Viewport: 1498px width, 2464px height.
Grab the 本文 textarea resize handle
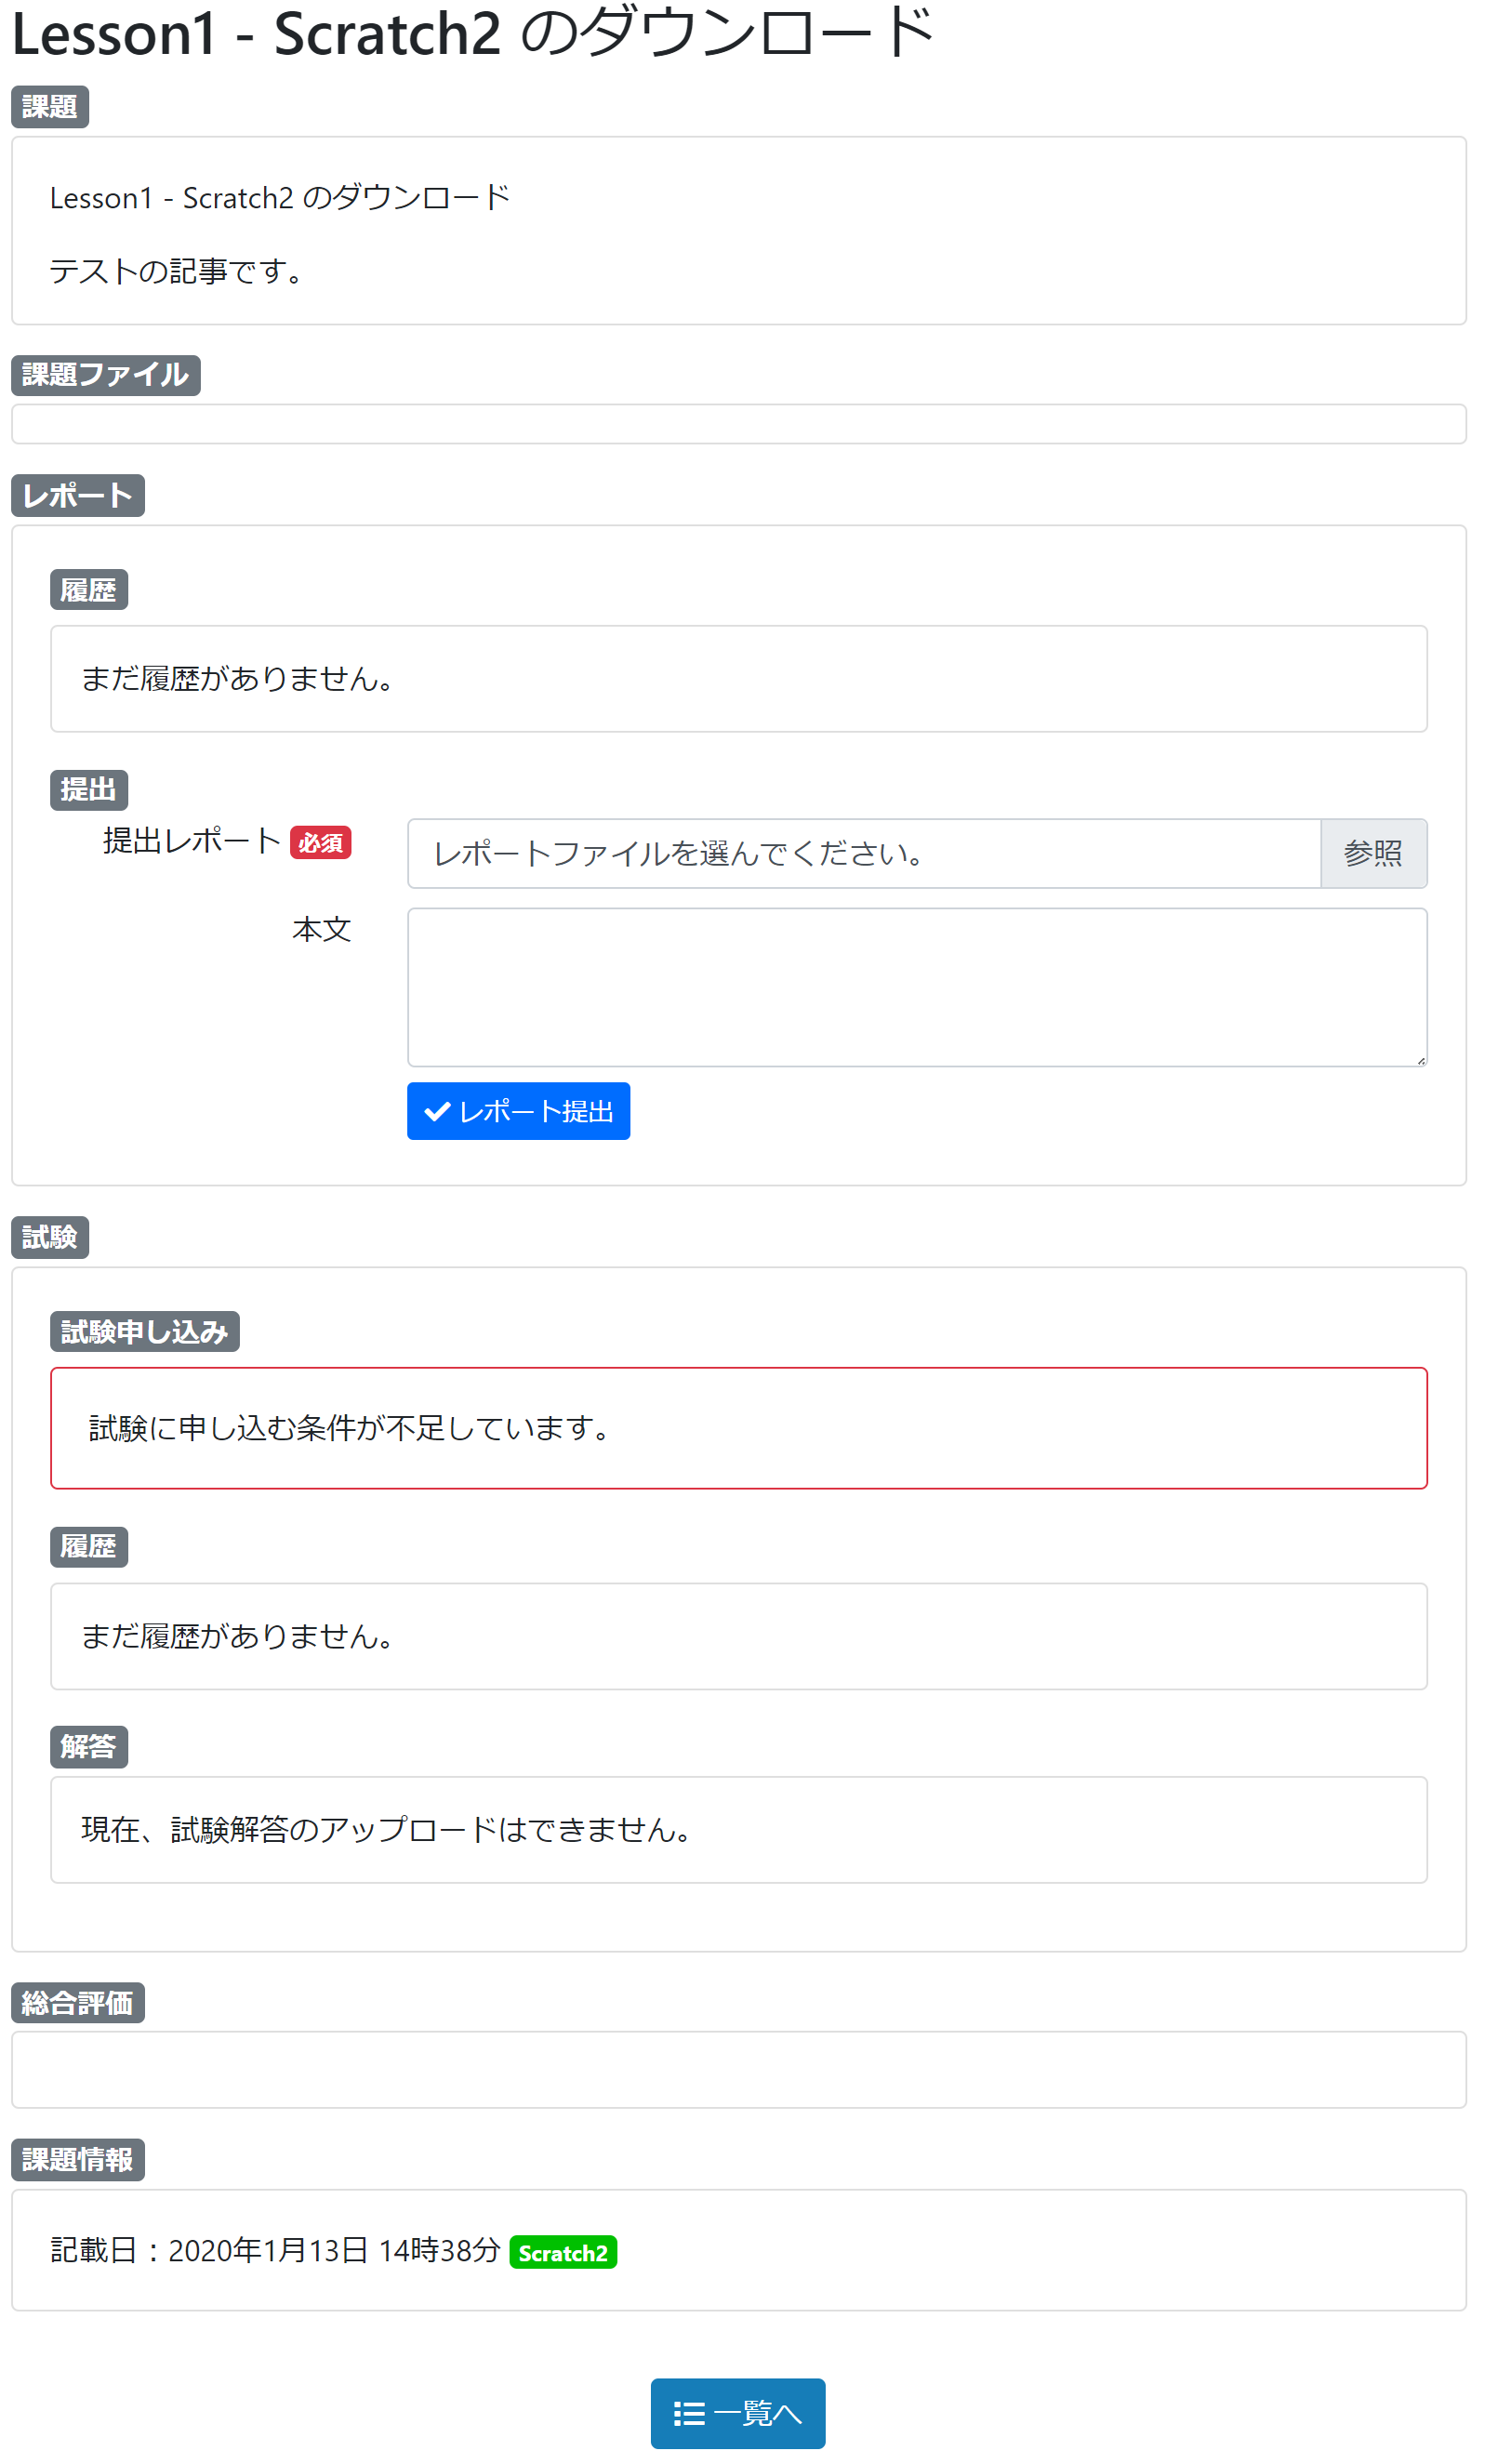tap(1420, 1060)
